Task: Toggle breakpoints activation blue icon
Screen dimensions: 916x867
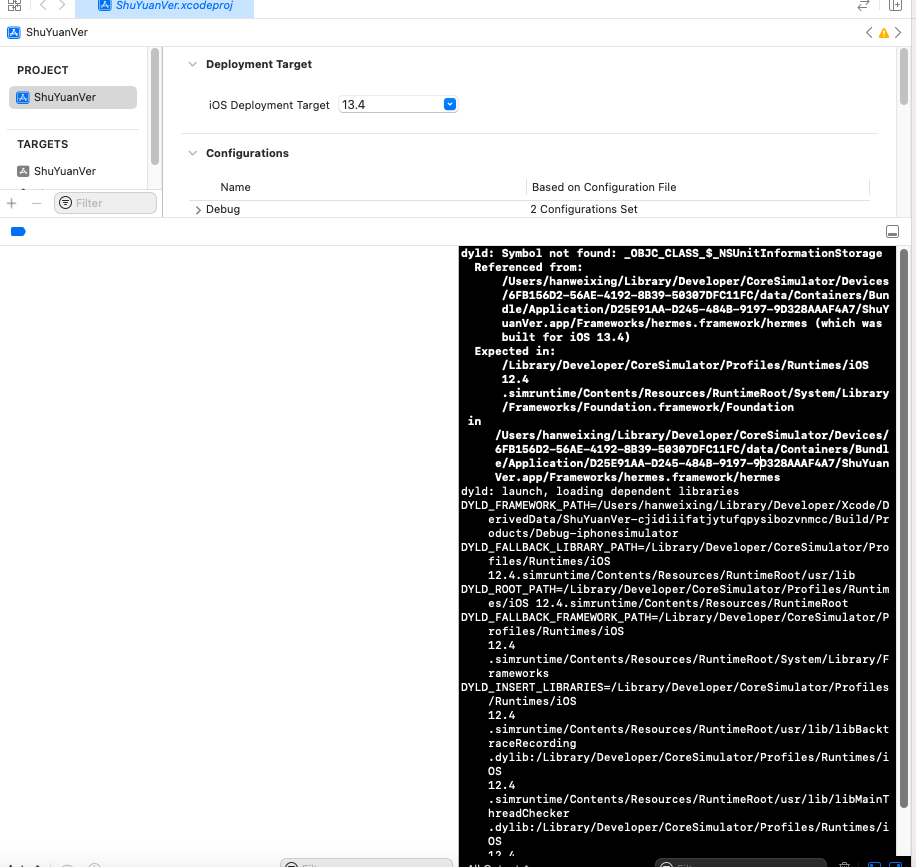Action: (x=18, y=232)
